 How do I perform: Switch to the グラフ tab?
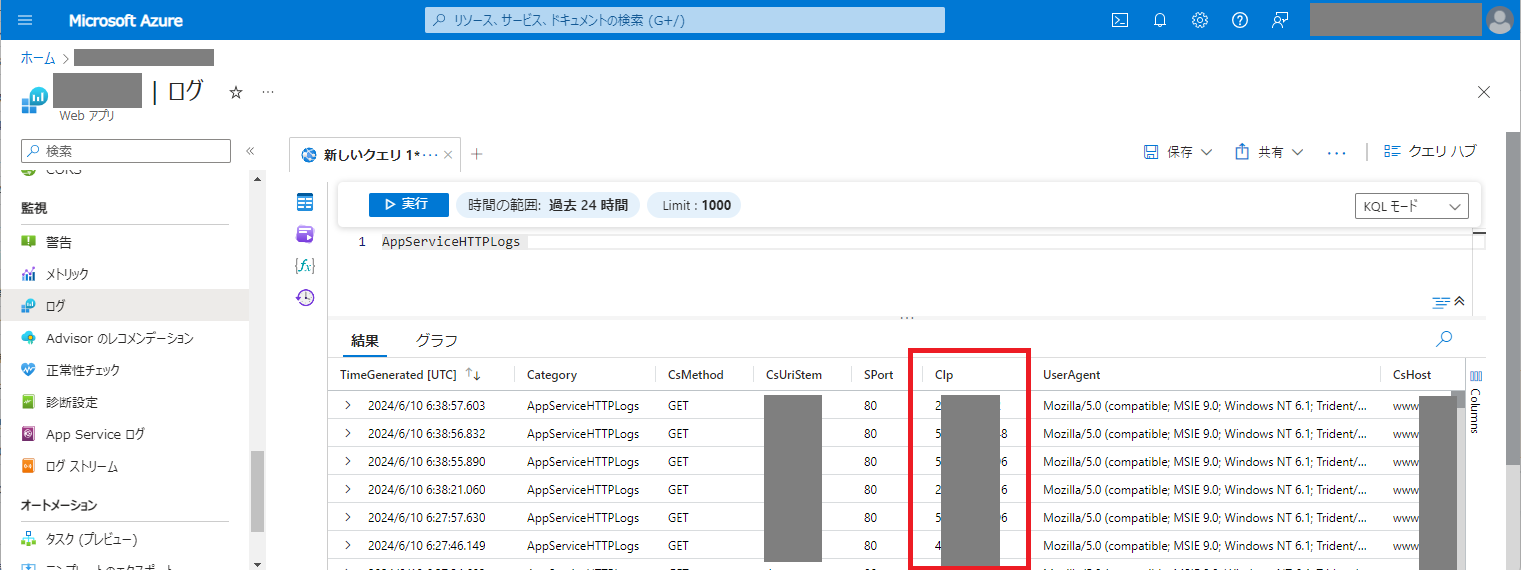437,341
